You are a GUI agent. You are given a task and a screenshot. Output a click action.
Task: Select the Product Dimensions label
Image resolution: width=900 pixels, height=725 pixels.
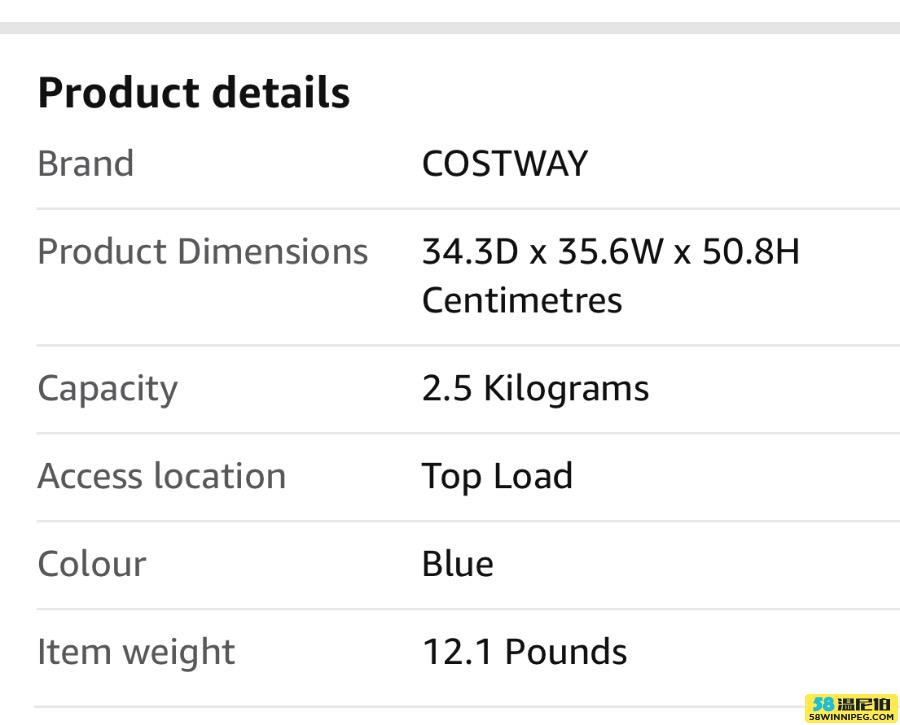203,252
